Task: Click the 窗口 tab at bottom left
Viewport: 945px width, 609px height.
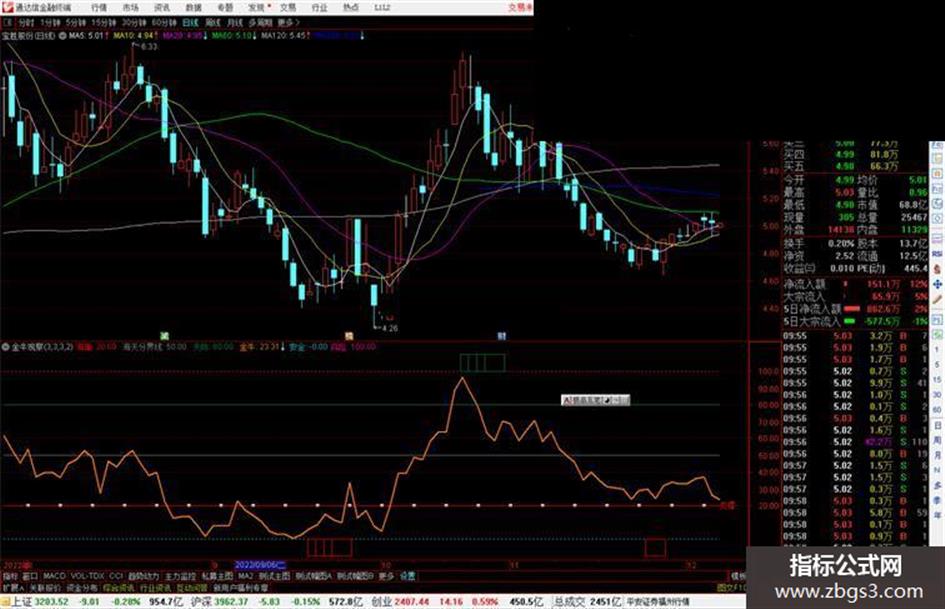Action: coord(30,576)
